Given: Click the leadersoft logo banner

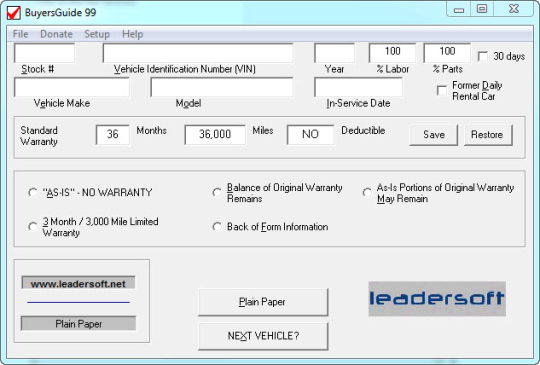Looking at the screenshot, I should tap(437, 299).
